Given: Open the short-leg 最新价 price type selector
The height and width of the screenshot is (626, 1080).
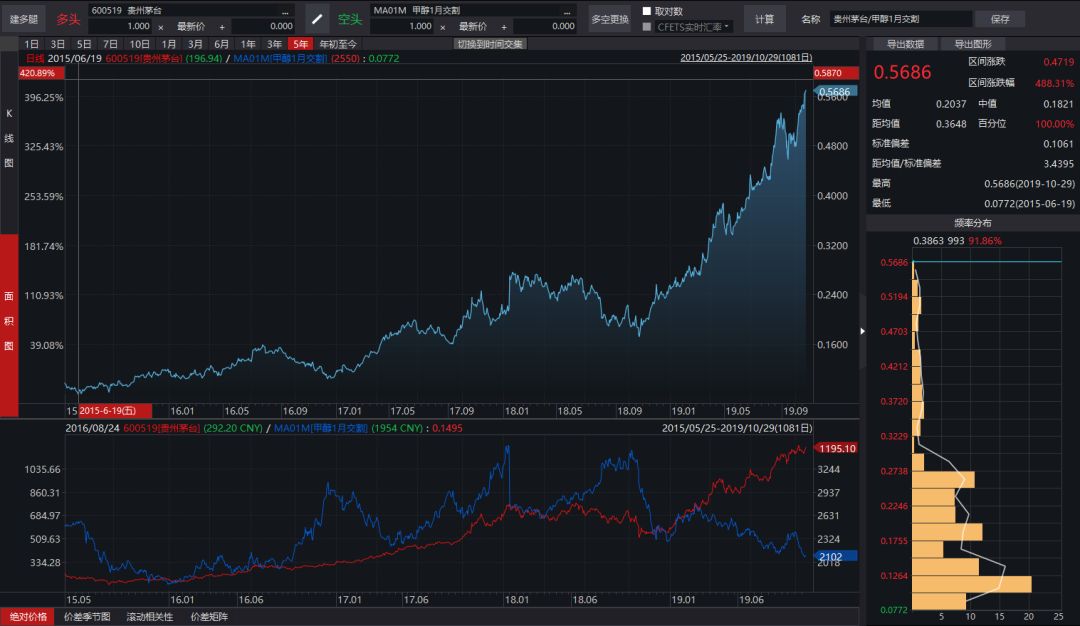Looking at the screenshot, I should point(473,27).
